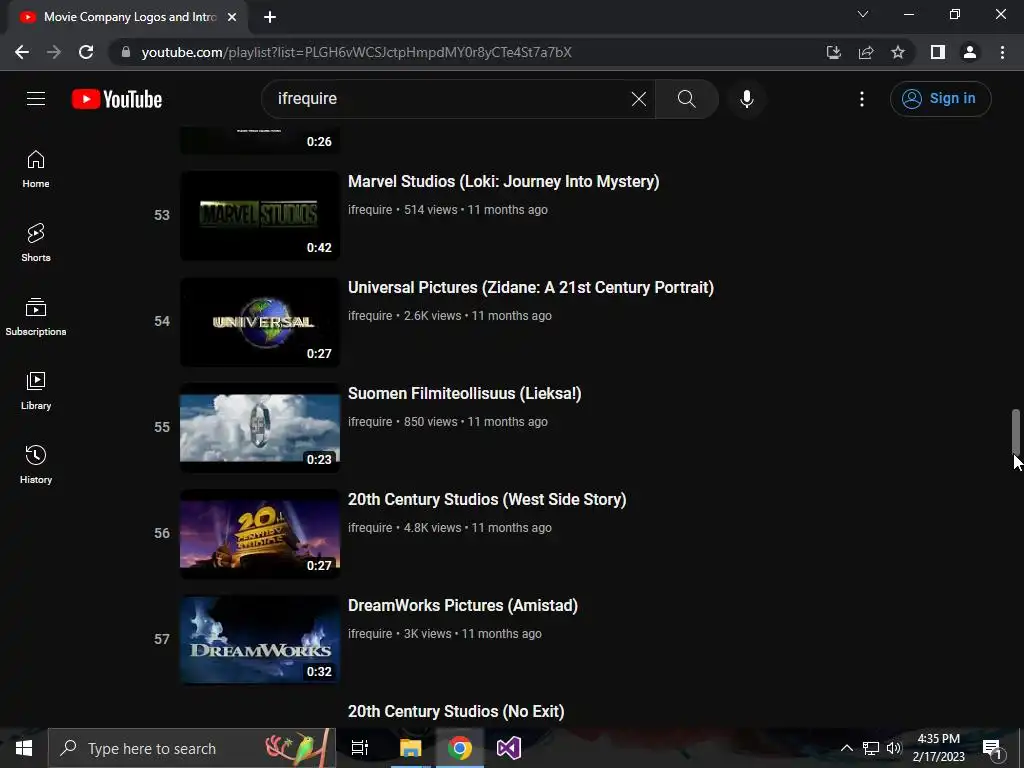Open Marvel Studios Loki video title

[504, 182]
